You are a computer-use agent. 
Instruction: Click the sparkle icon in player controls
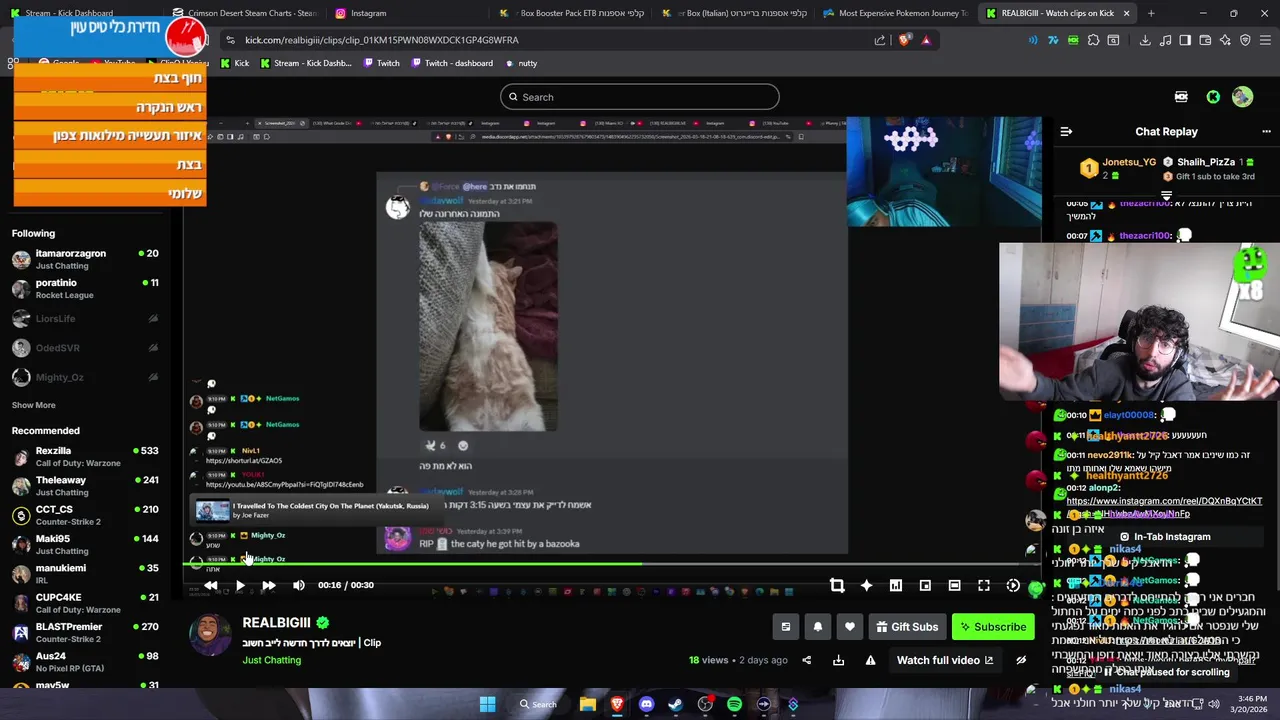tap(866, 585)
